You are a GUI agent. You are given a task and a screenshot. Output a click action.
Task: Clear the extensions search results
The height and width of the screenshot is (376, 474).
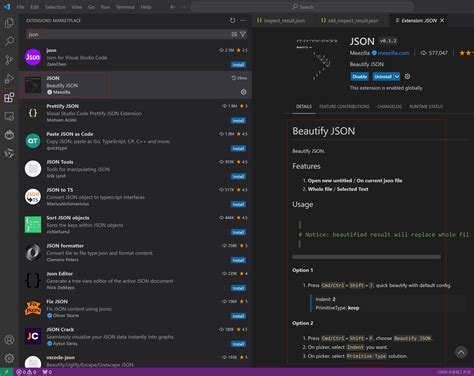point(234,34)
